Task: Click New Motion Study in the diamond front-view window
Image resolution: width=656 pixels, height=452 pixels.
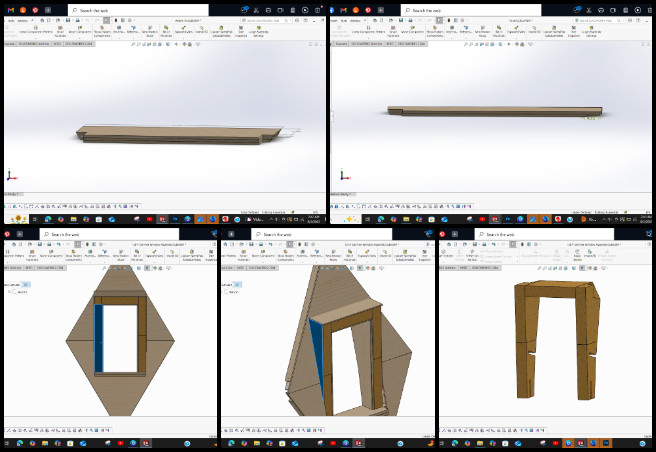Action: tap(121, 254)
